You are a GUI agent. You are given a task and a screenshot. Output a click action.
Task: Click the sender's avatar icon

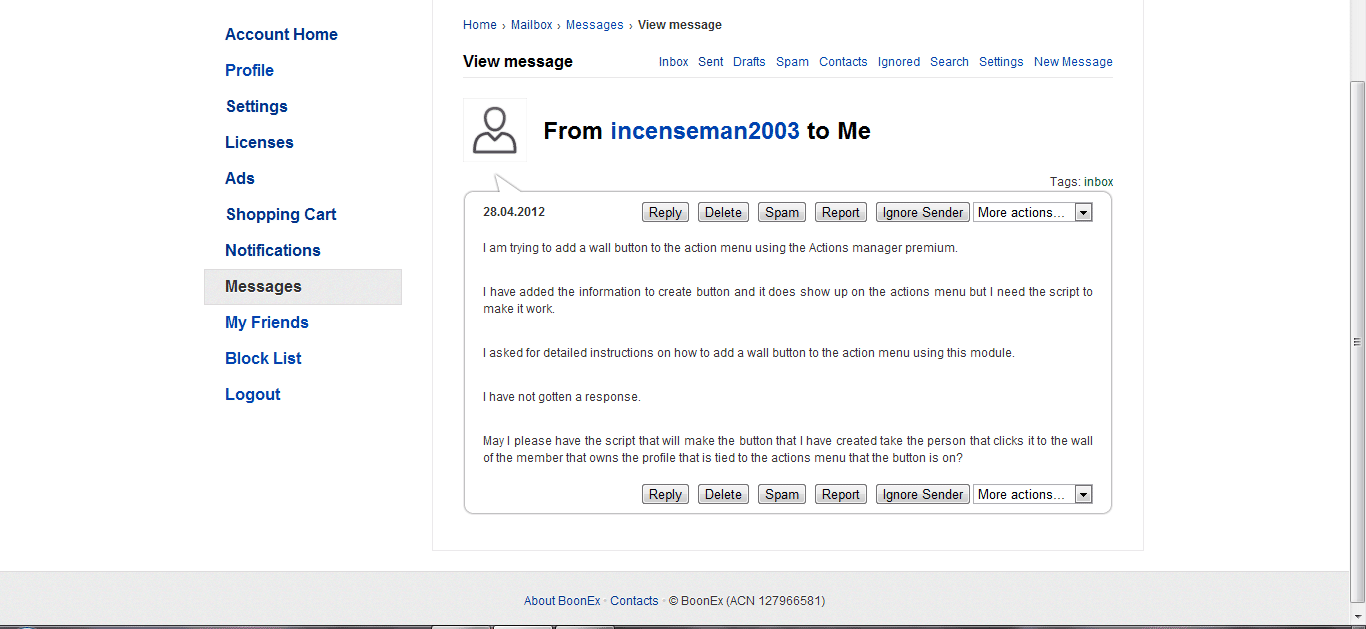pos(495,130)
